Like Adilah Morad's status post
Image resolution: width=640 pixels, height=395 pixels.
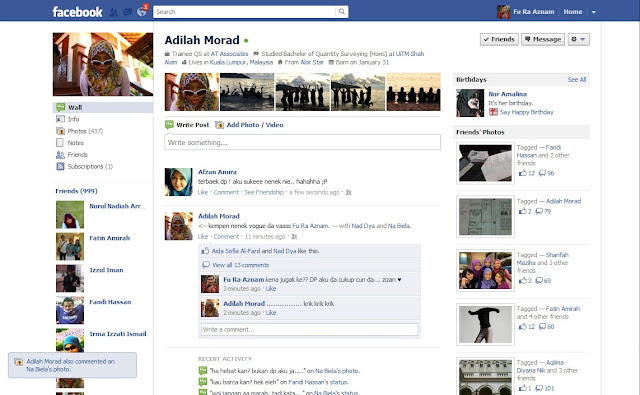203,236
